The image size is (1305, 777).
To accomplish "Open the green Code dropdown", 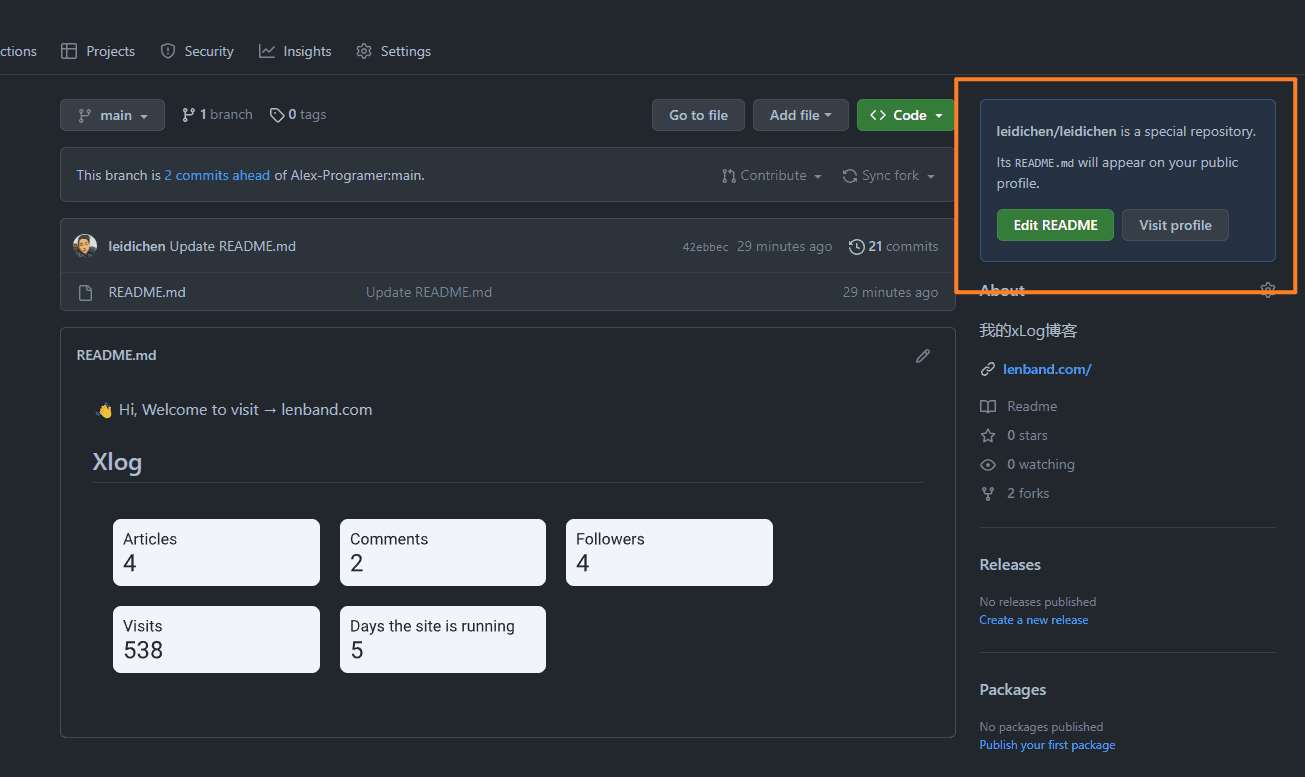I will click(905, 115).
